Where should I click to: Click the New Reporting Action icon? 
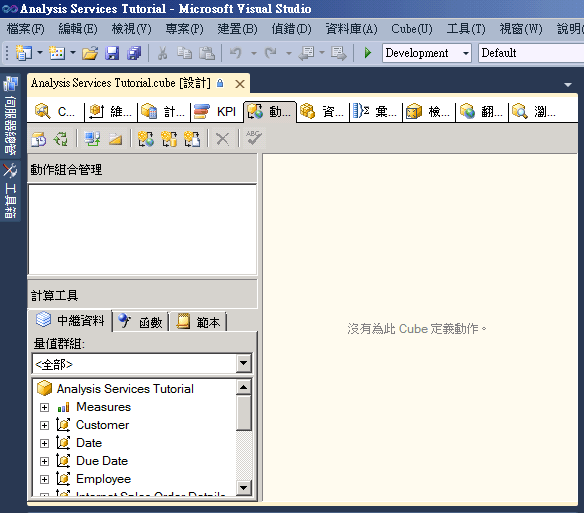pos(192,139)
